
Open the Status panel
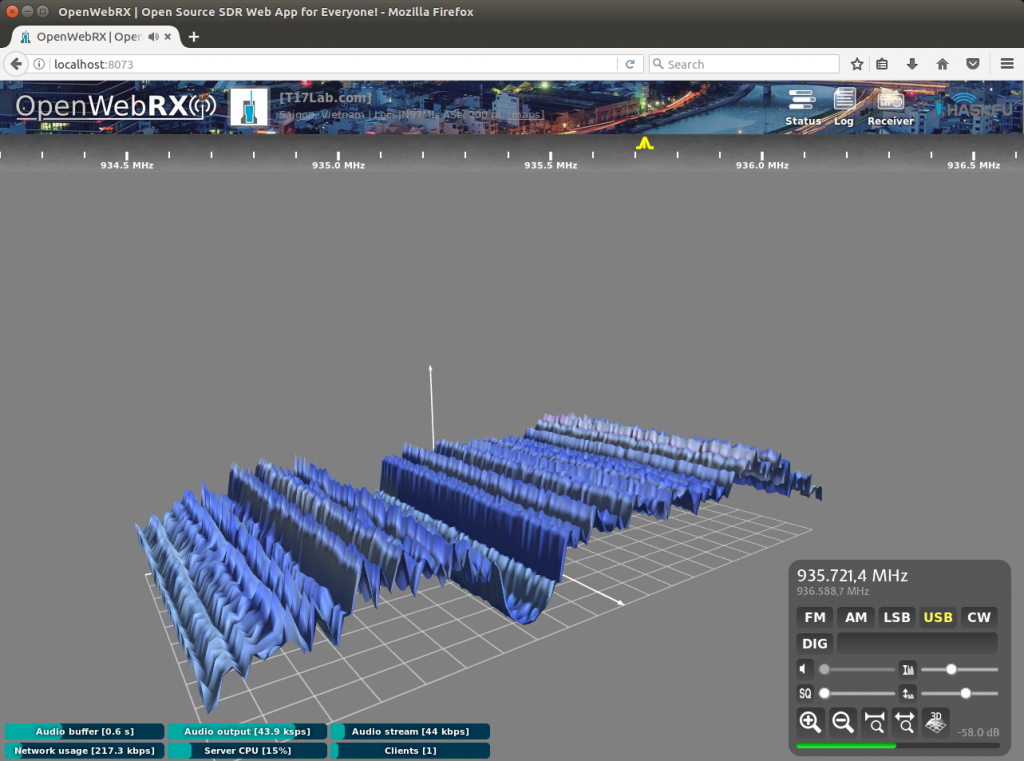pos(802,106)
